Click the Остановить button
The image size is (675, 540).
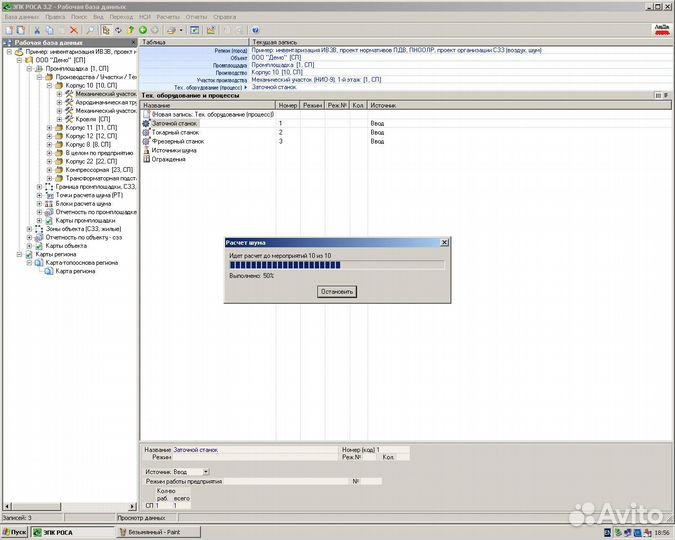click(x=336, y=291)
